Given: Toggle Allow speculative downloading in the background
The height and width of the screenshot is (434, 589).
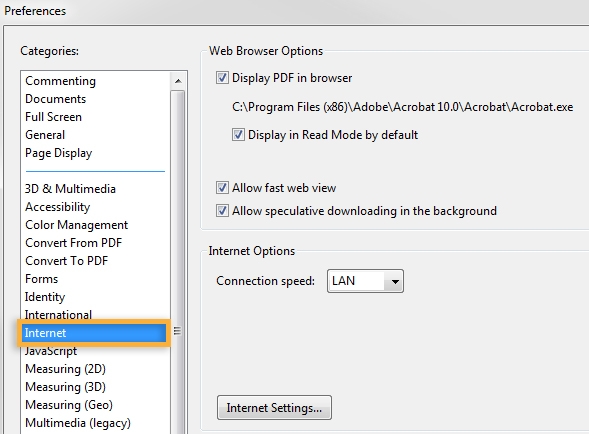Looking at the screenshot, I should coord(222,211).
